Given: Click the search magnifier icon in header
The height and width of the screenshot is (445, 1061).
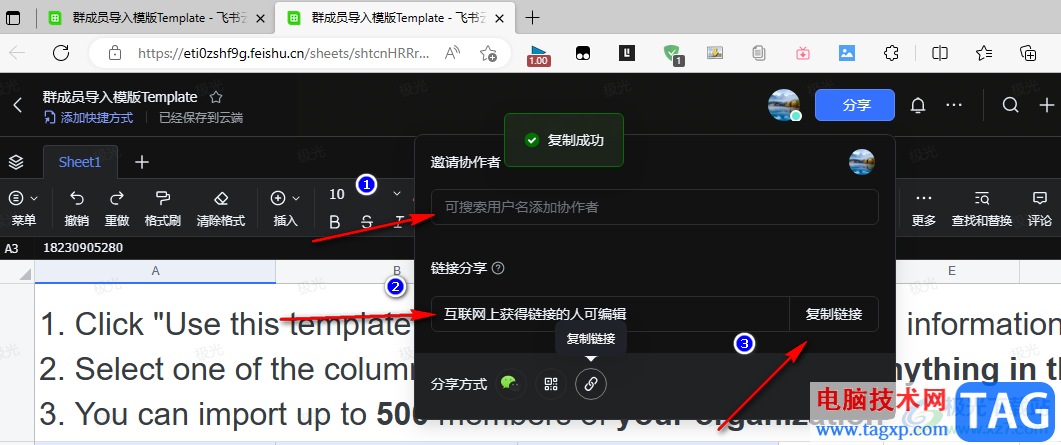Looking at the screenshot, I should point(1010,105).
